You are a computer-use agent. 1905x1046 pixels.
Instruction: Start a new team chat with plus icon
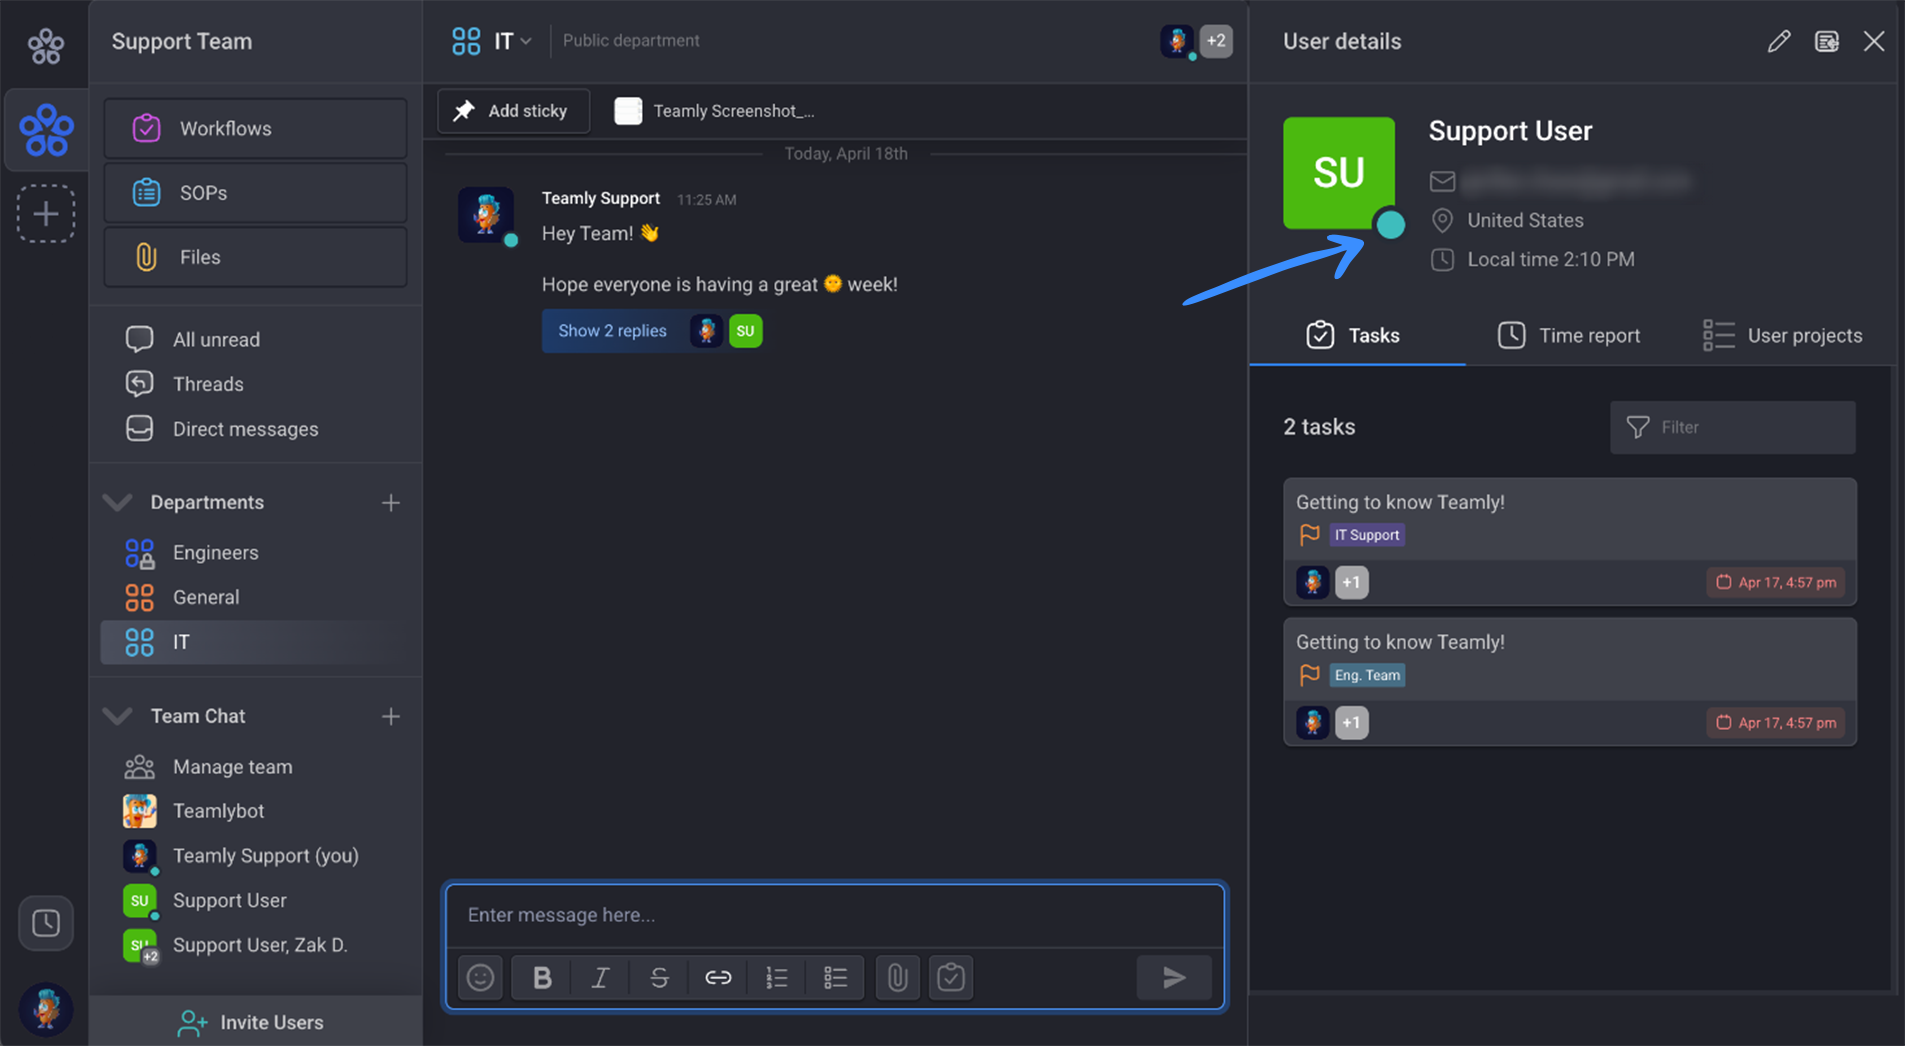tap(391, 716)
